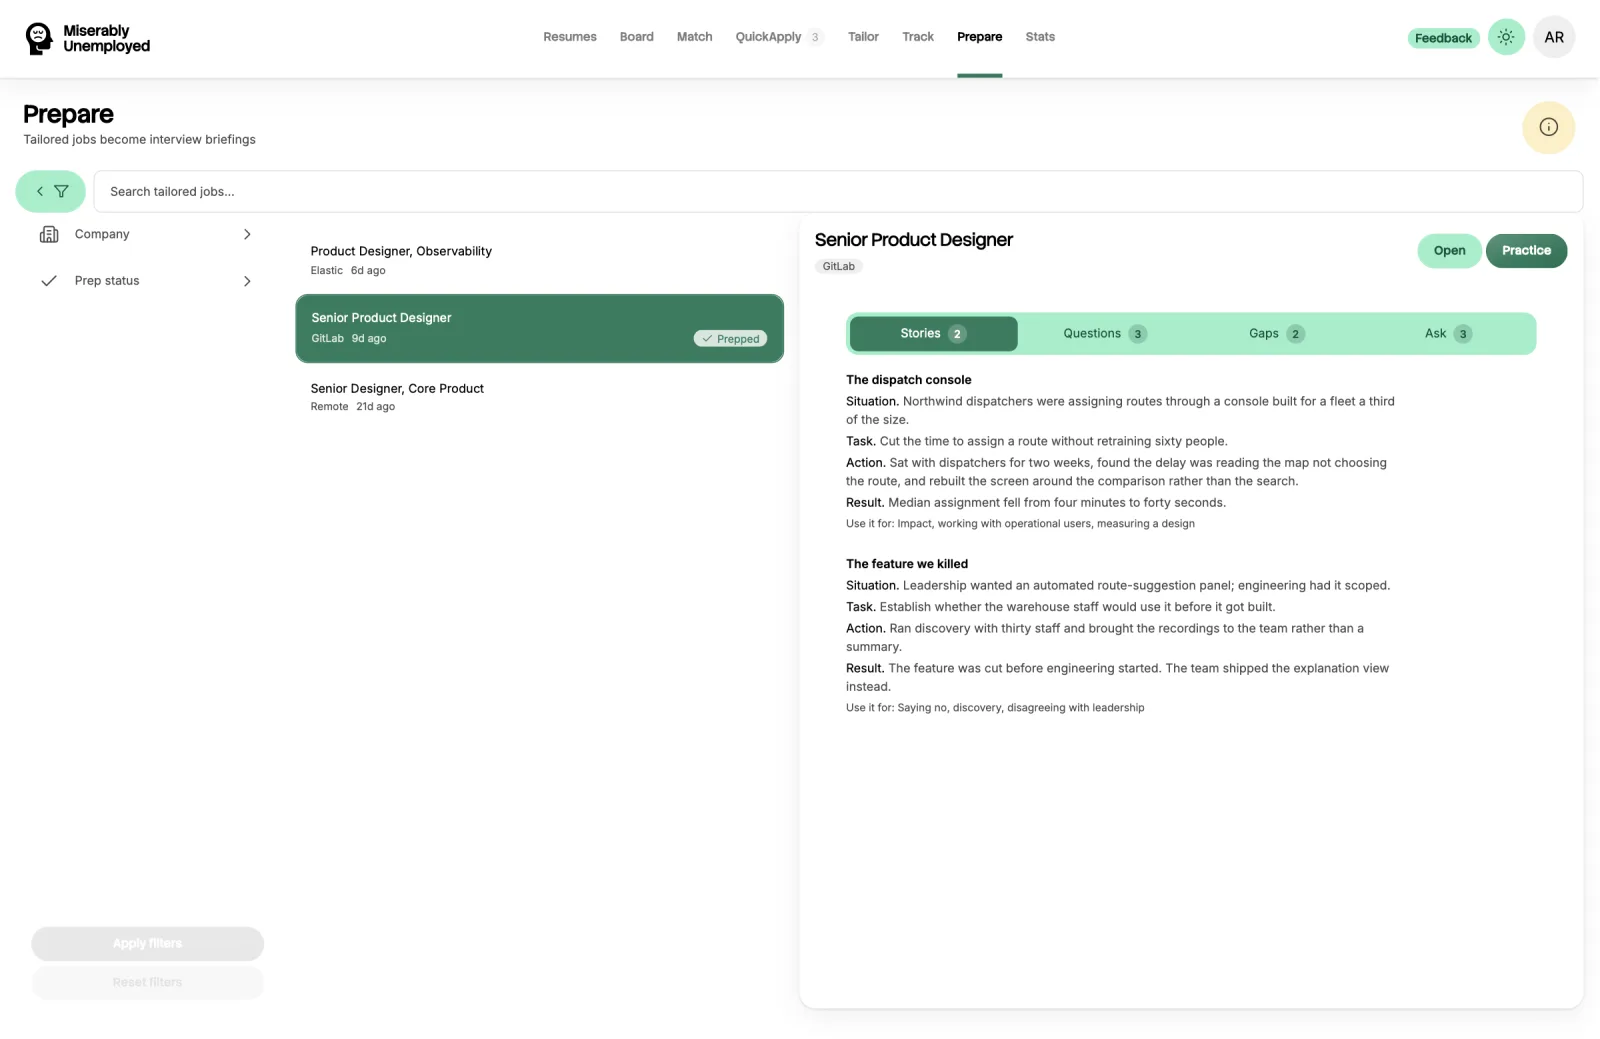Viewport: 1600px width, 1039px height.
Task: Click the Prepped status badge
Action: [x=730, y=339]
